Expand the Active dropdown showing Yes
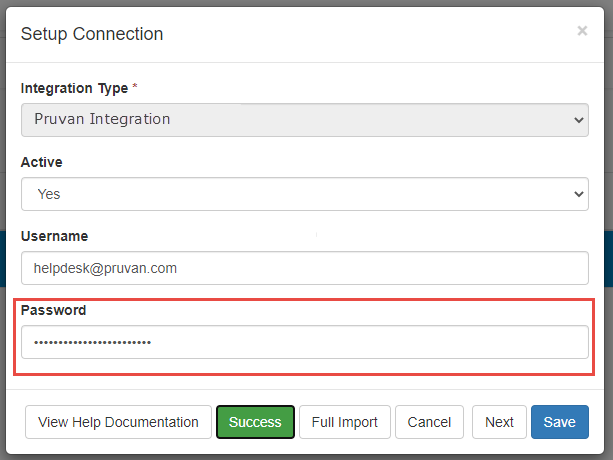The width and height of the screenshot is (613, 460). pos(304,194)
